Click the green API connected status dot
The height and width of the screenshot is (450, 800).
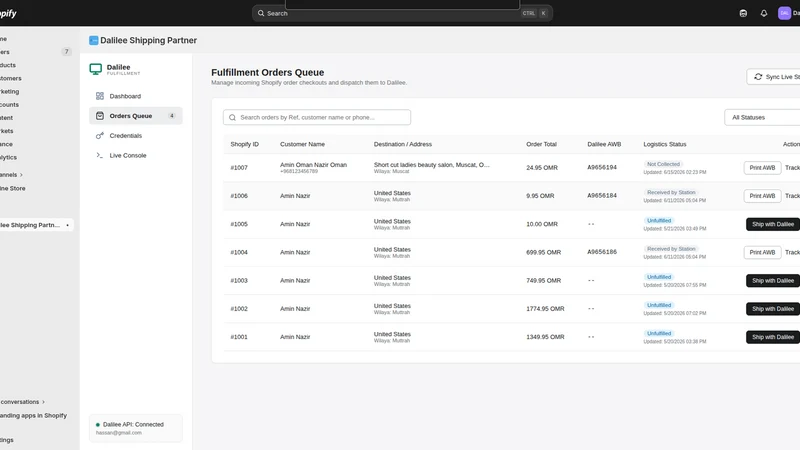(x=97, y=424)
